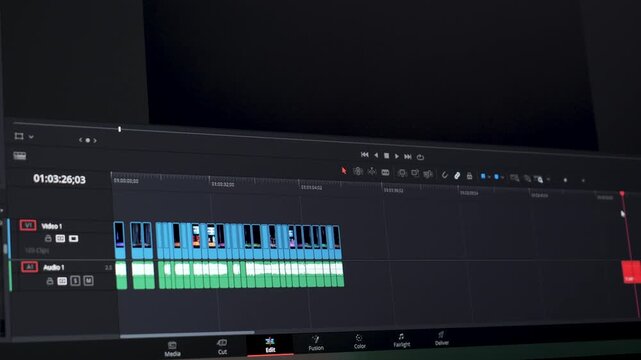Click the Video 1 track name
This screenshot has width=641, height=360.
point(52,226)
